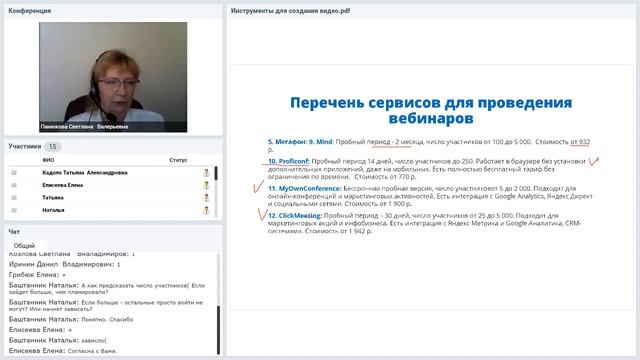Toggle checkbox beside Татьяна in participants
The height and width of the screenshot is (360, 640).
coord(14,198)
